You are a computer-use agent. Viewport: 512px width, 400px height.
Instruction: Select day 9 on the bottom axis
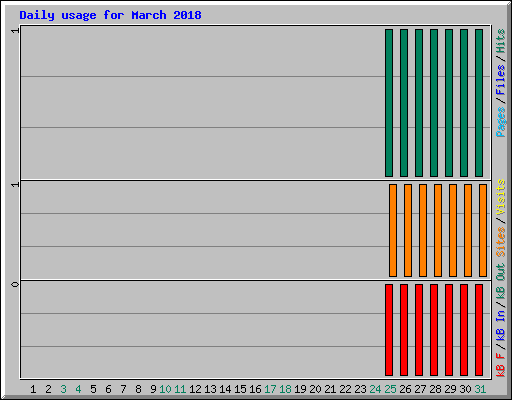[153, 389]
